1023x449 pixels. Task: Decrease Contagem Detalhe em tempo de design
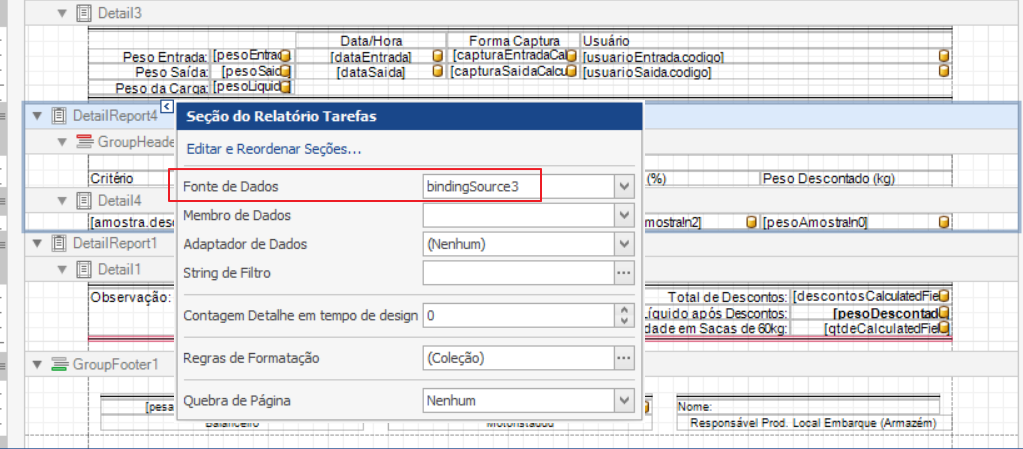624,321
